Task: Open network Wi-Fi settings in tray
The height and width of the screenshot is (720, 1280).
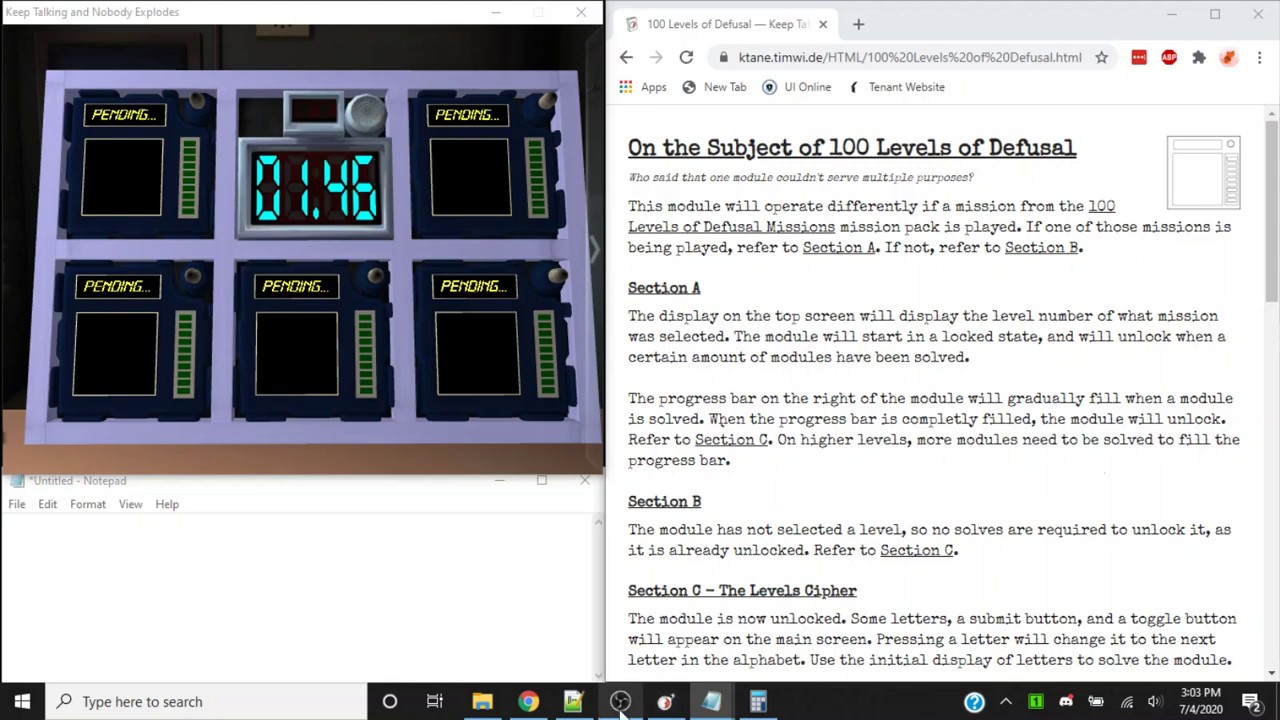Action: (x=1127, y=702)
